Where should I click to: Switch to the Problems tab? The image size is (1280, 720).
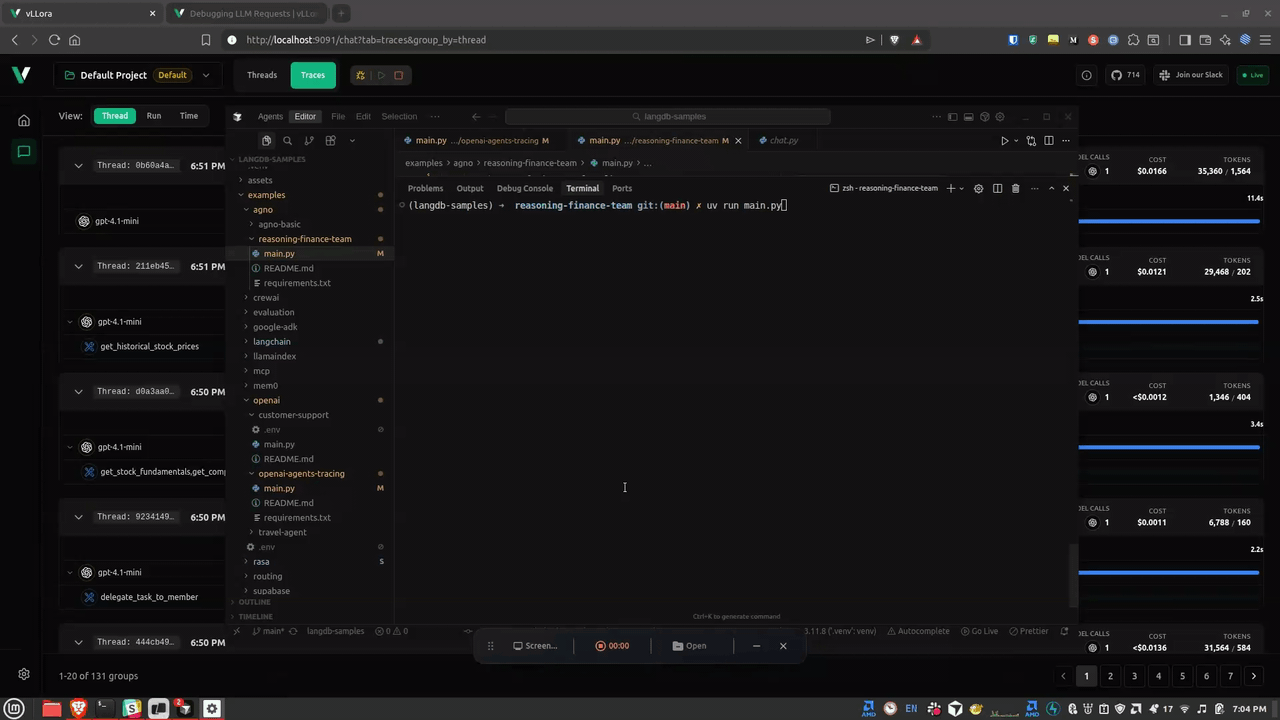(425, 188)
